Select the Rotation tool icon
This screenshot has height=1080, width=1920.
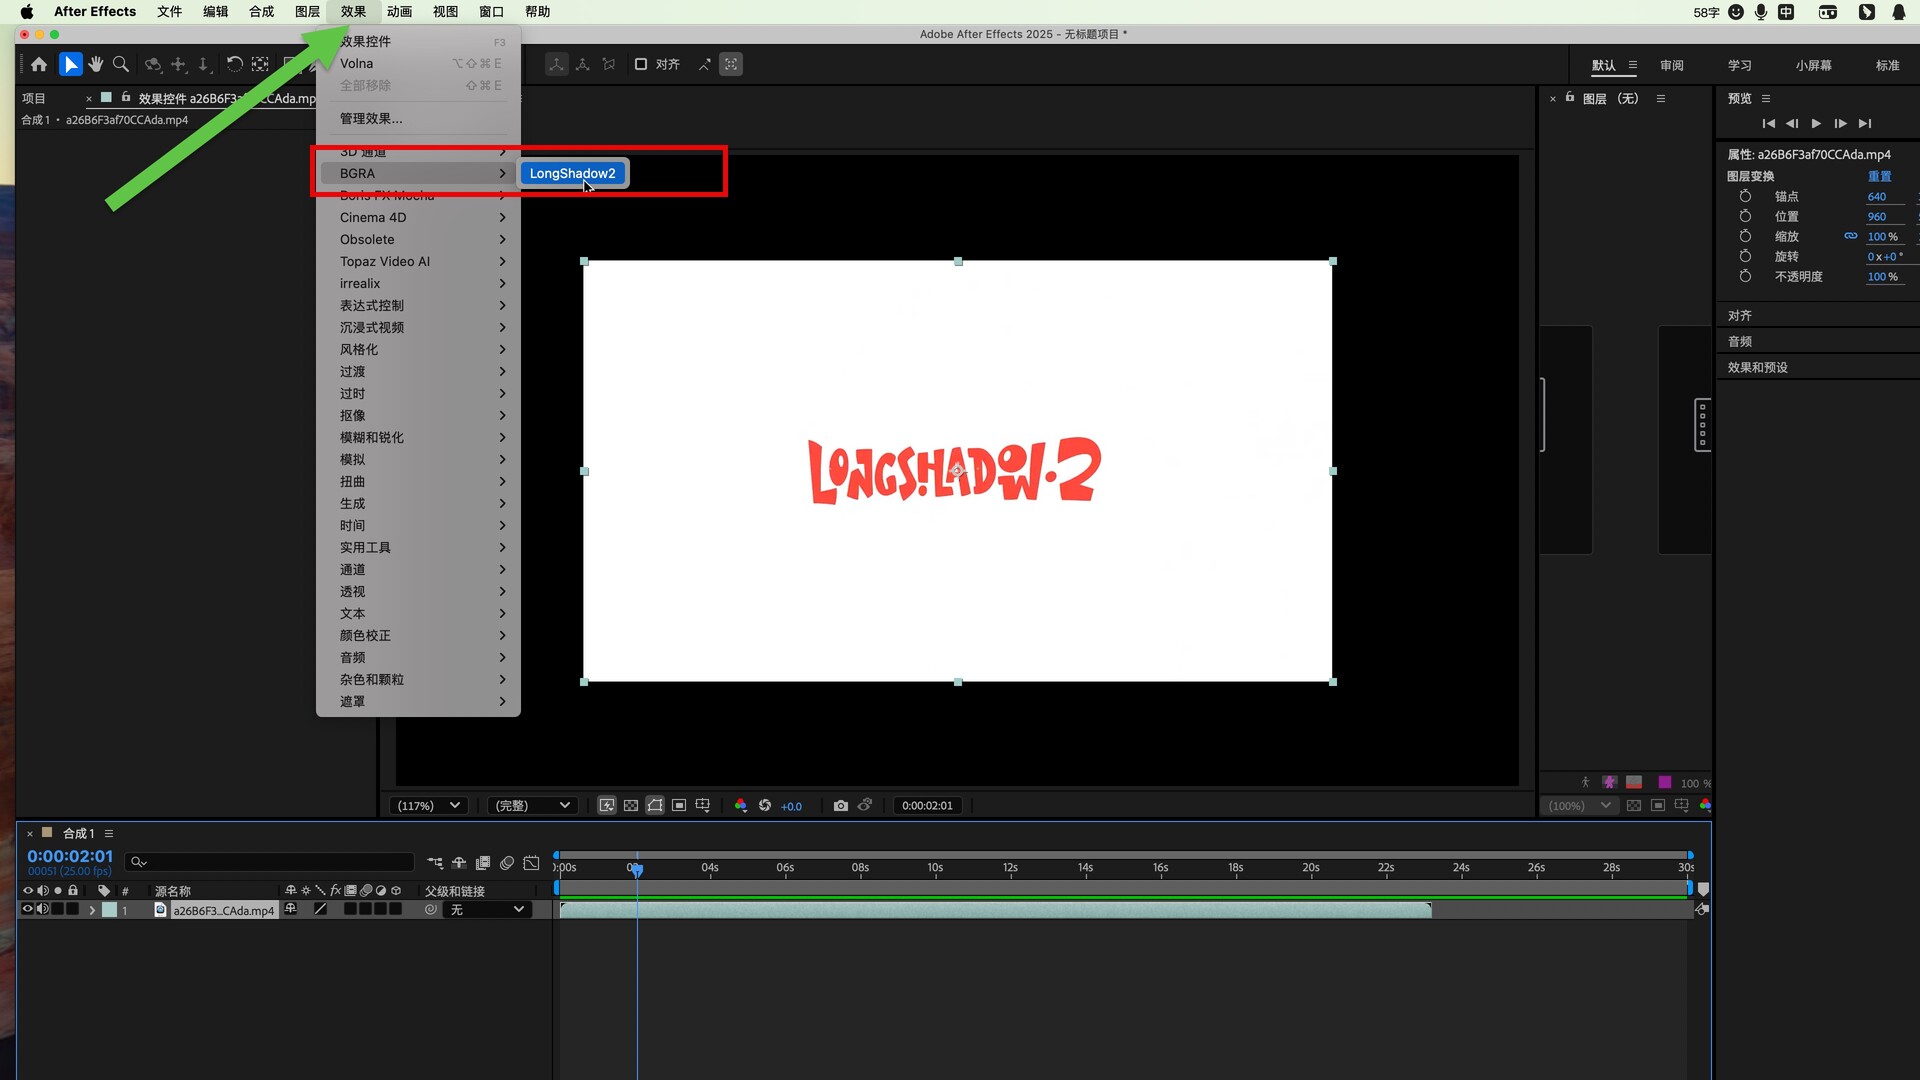pos(234,64)
